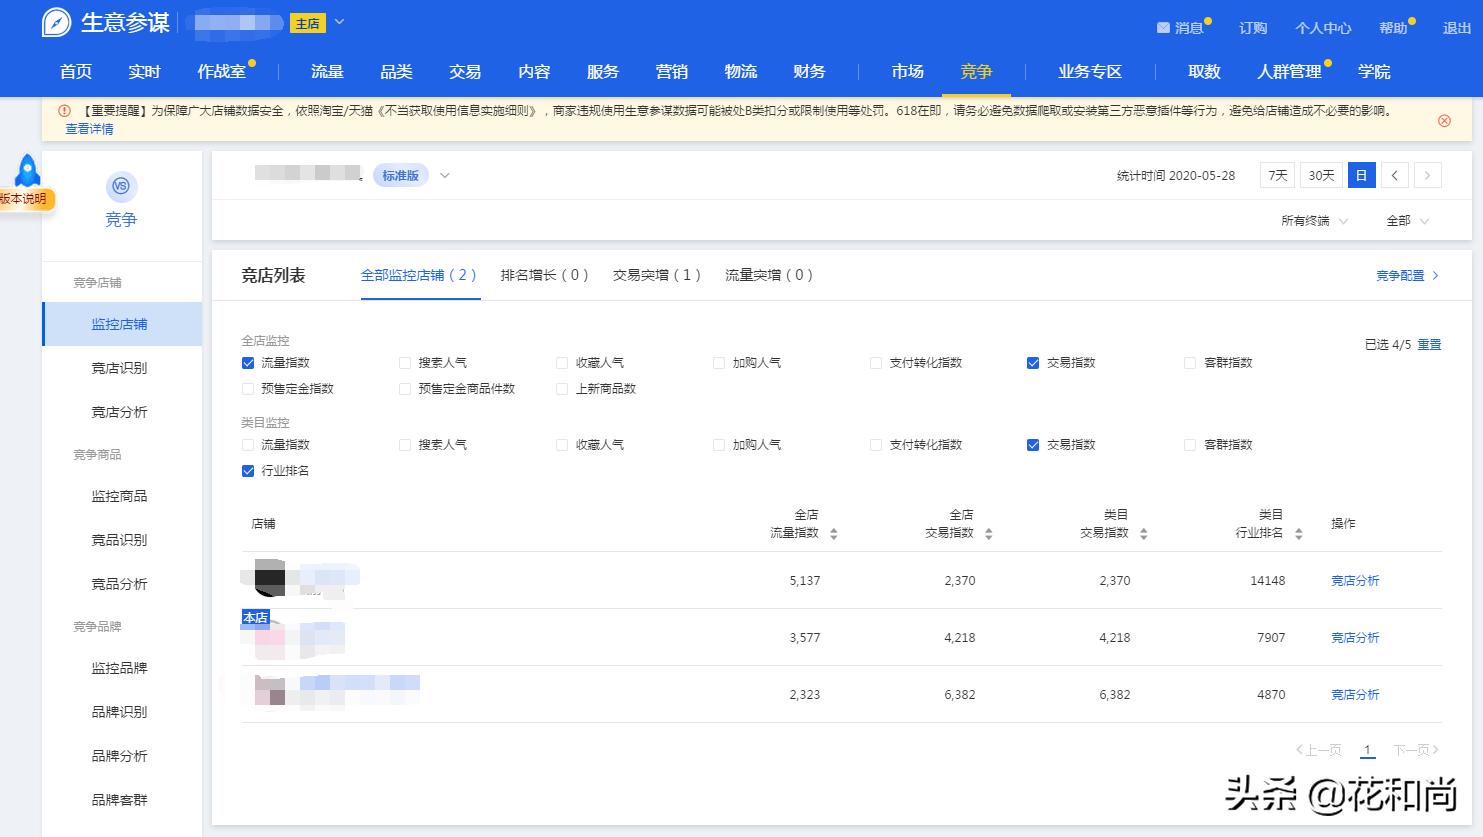Image resolution: width=1483 pixels, height=837 pixels.
Task: Open 竞争配置 settings link
Action: (x=1401, y=275)
